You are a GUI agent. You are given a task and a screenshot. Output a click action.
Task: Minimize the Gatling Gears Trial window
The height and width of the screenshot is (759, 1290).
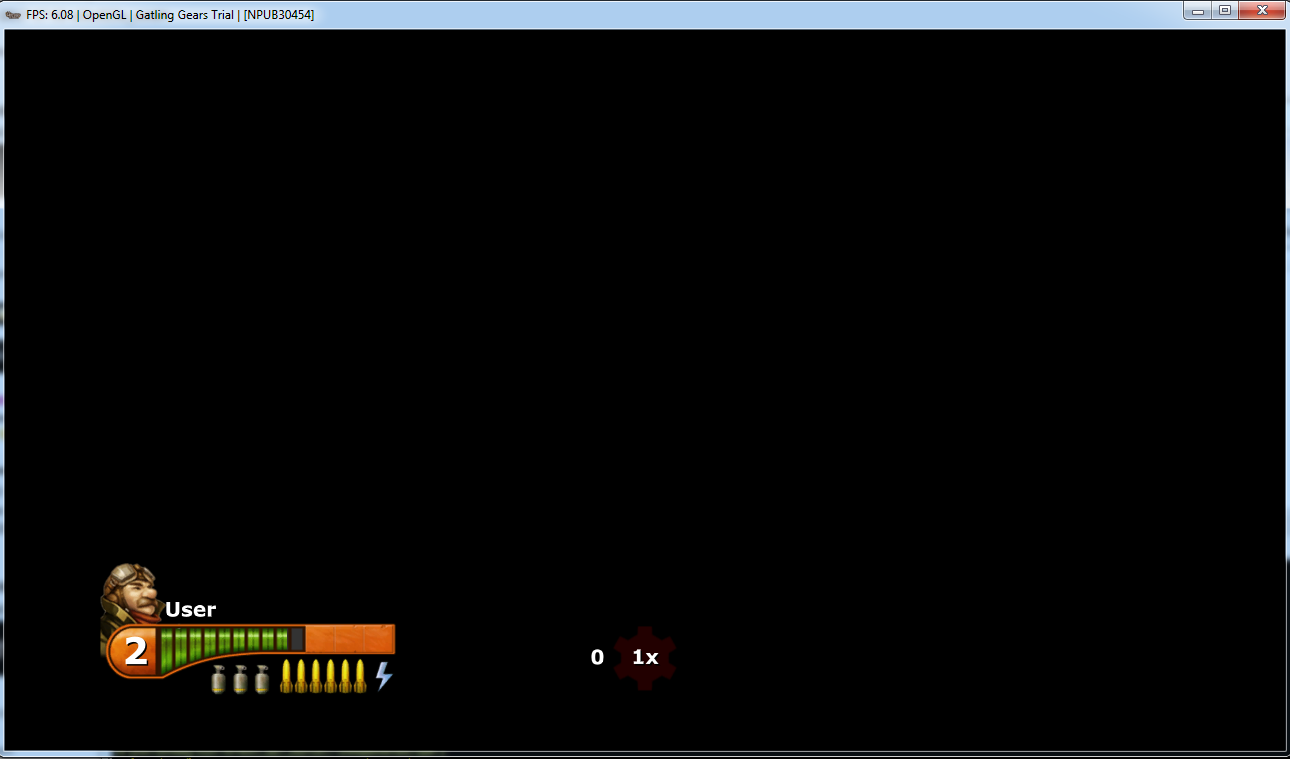point(1198,11)
